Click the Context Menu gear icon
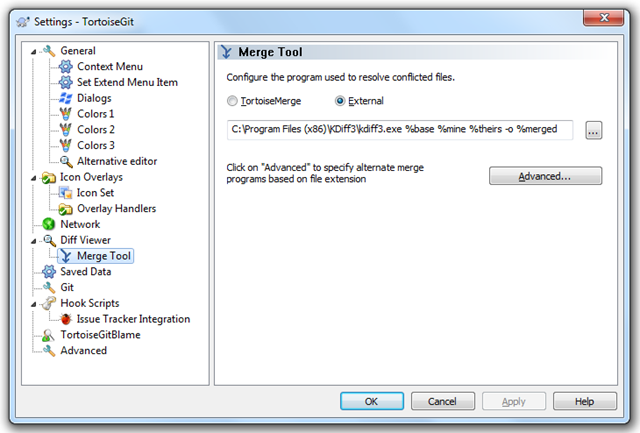 pyautogui.click(x=66, y=67)
